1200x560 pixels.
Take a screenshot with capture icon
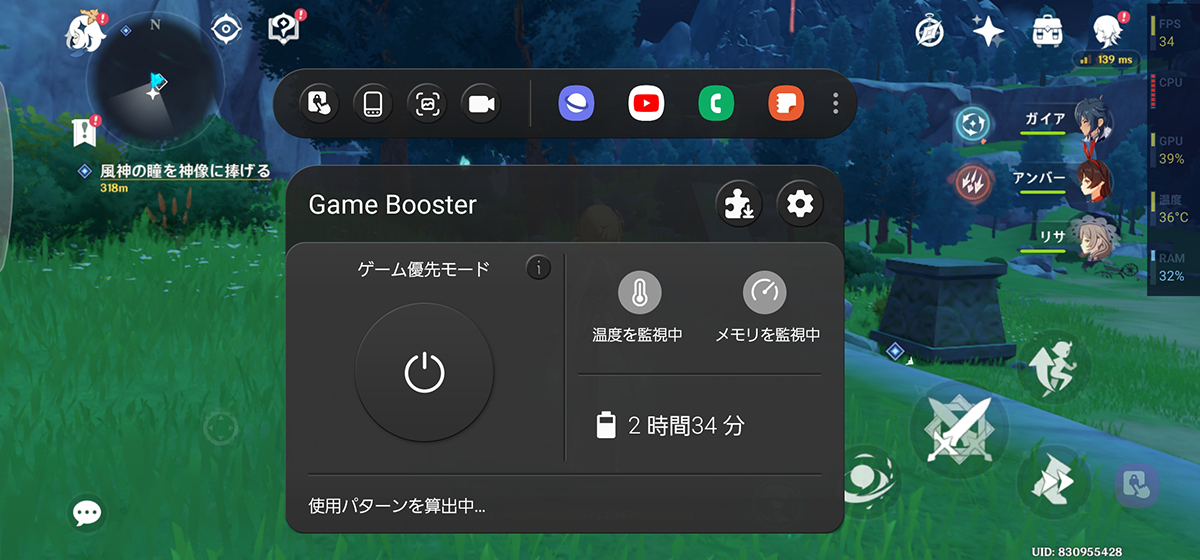[x=427, y=103]
